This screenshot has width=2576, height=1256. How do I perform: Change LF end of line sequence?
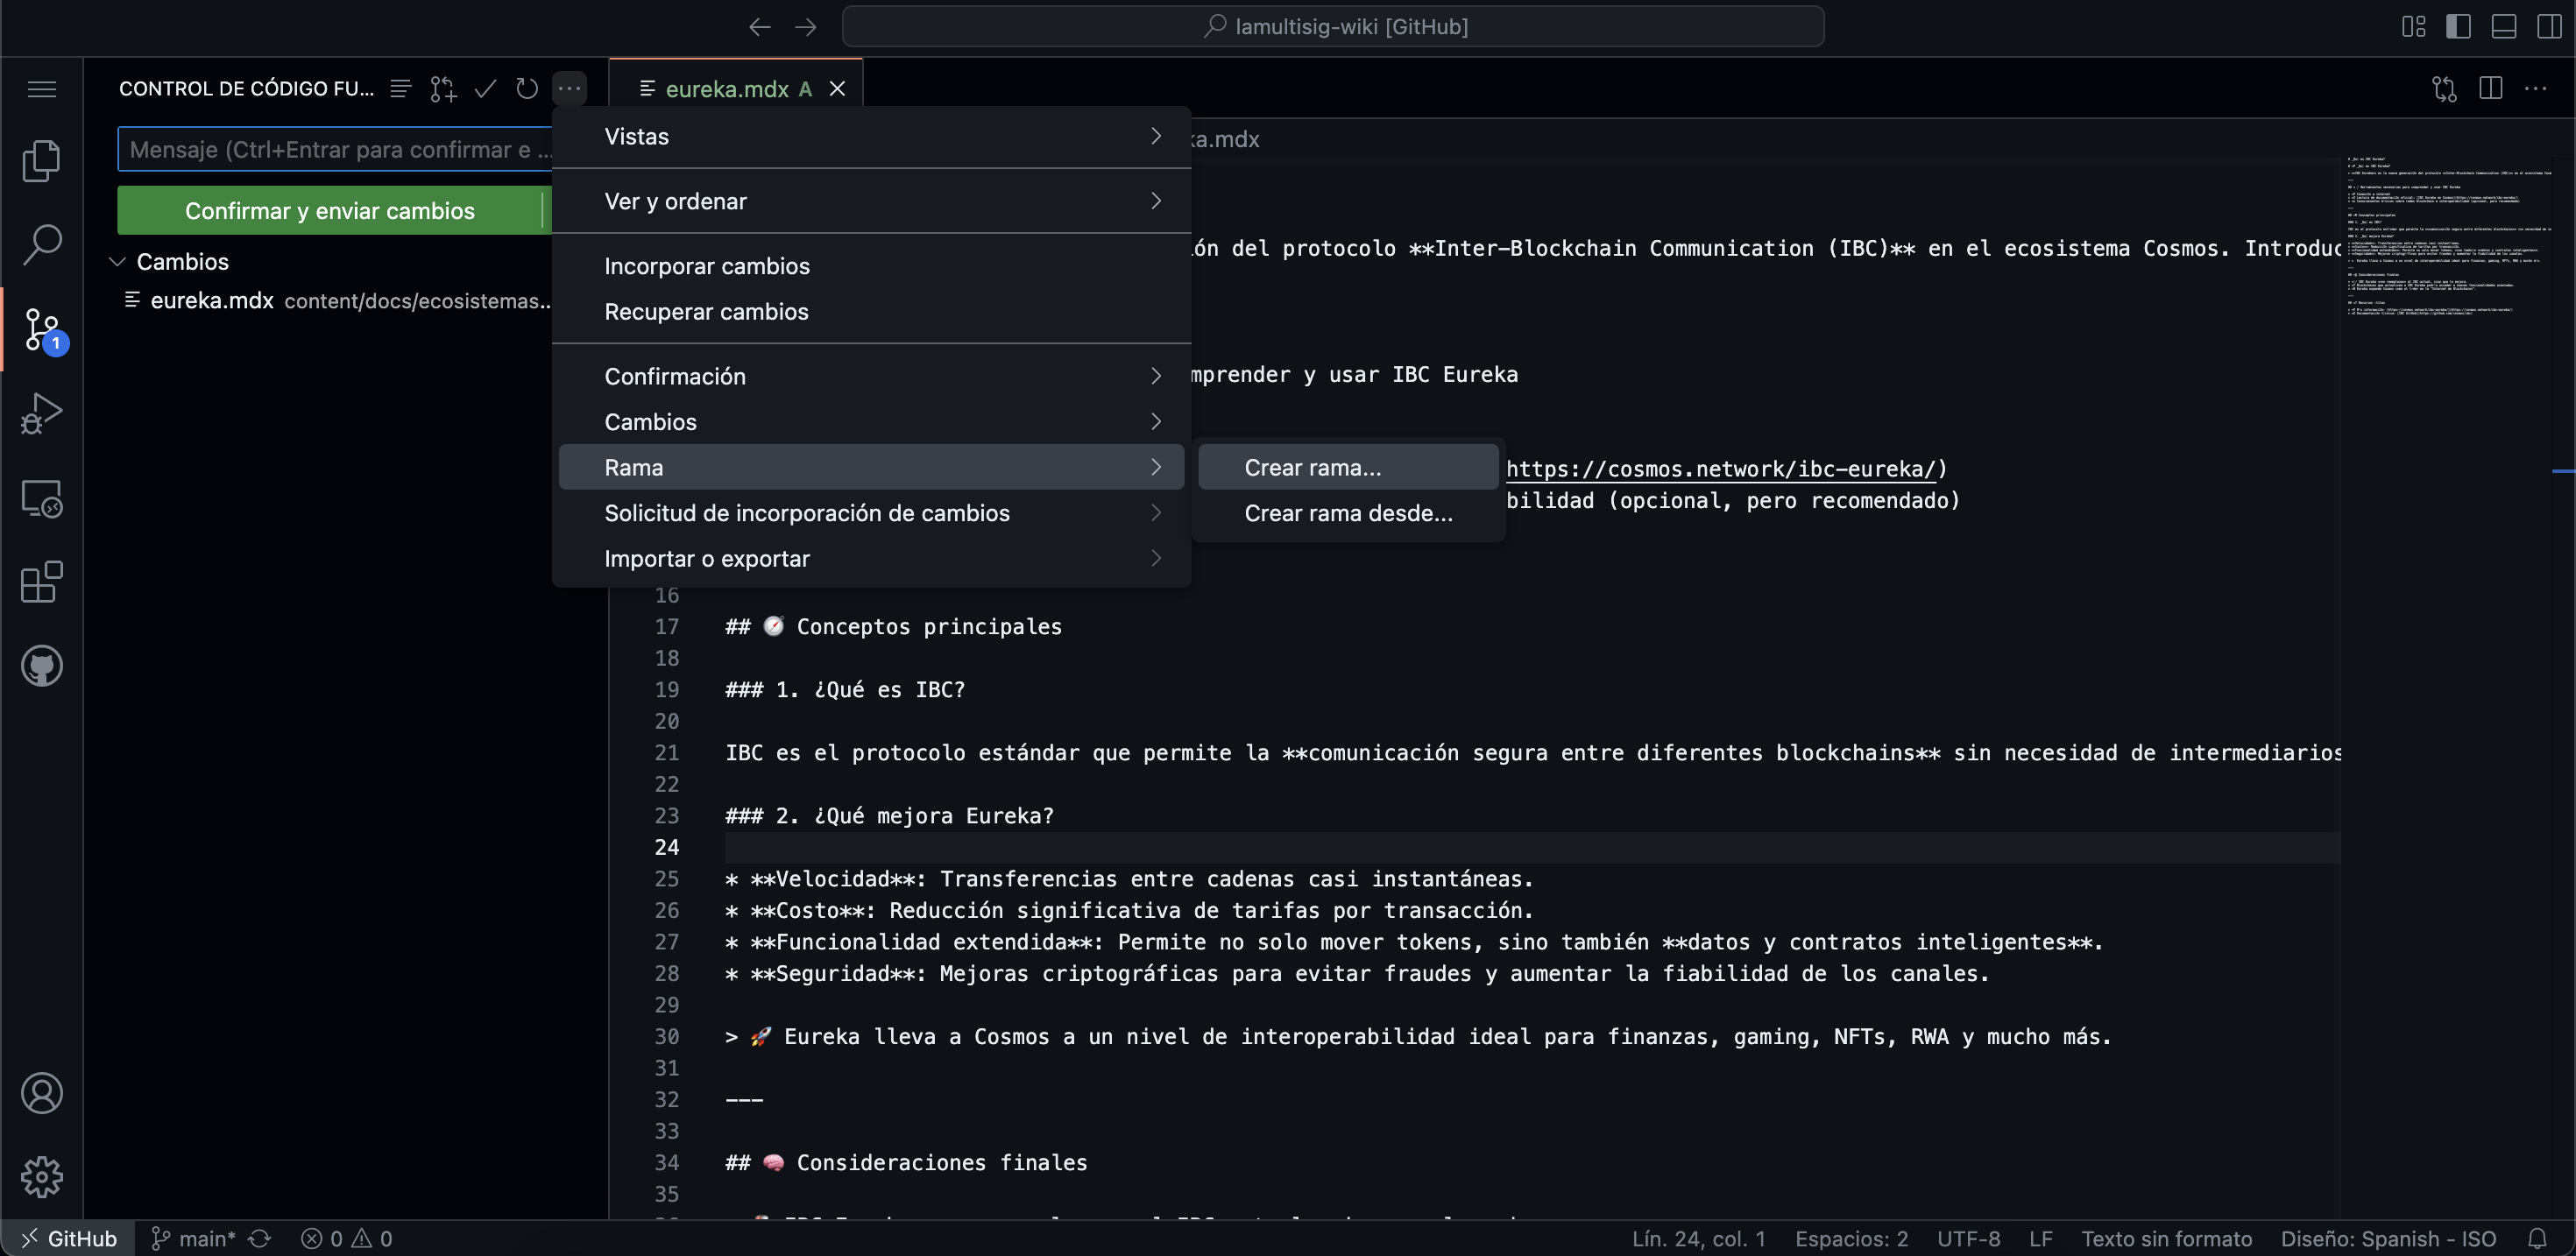pyautogui.click(x=2041, y=1238)
